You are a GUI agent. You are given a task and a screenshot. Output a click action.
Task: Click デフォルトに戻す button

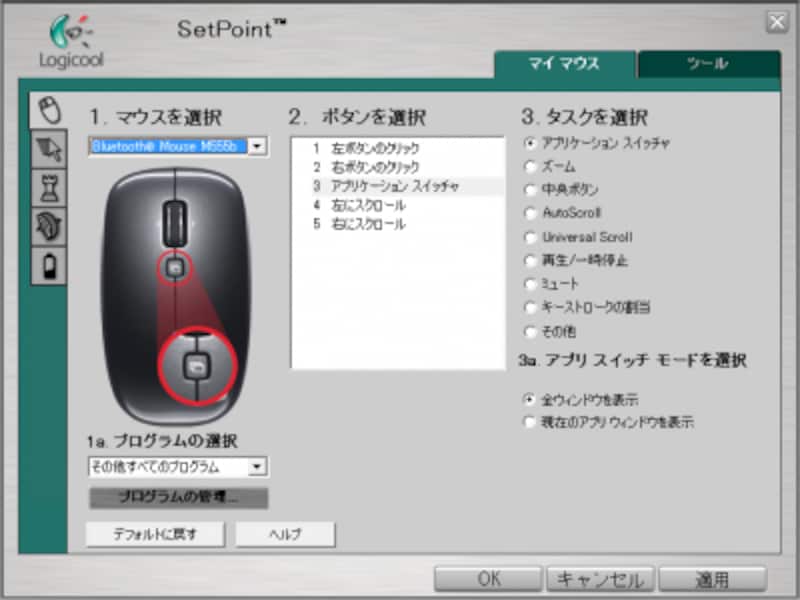pyautogui.click(x=155, y=534)
